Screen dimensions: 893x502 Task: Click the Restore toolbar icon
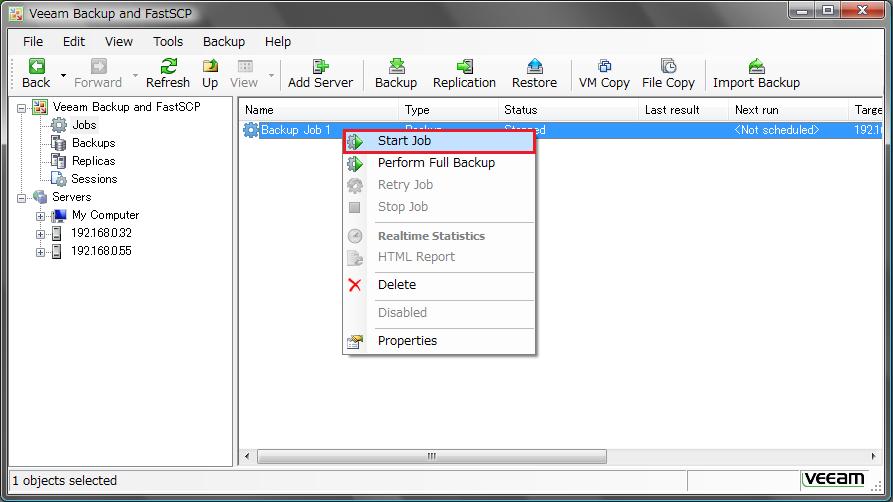534,66
